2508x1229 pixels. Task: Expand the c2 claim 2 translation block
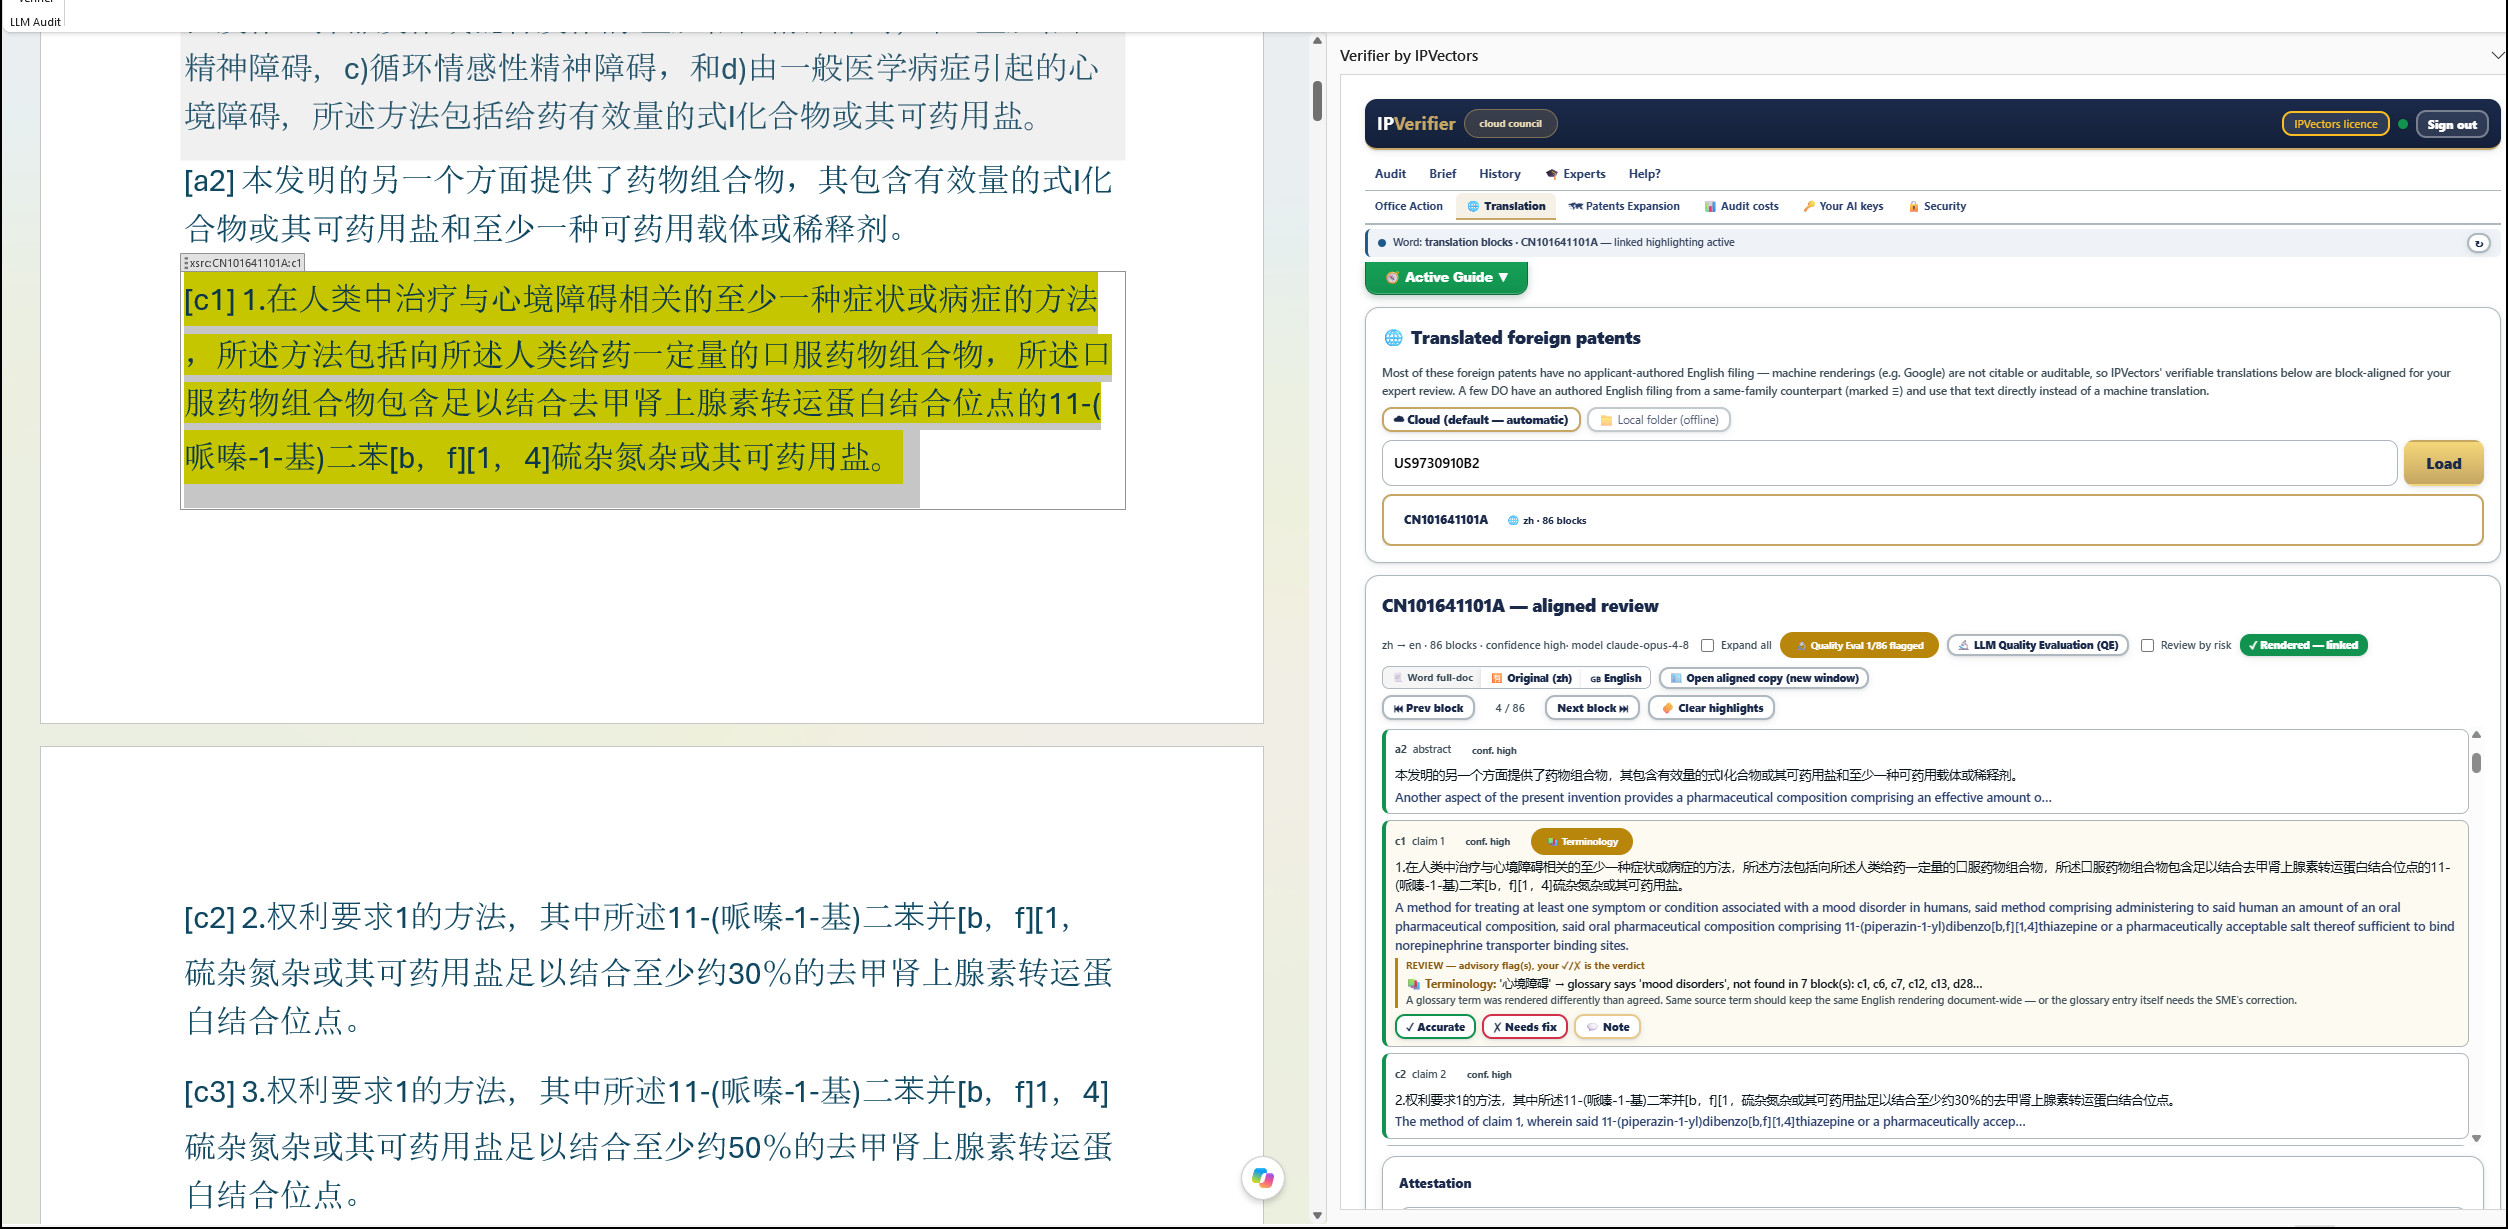click(x=1924, y=1097)
